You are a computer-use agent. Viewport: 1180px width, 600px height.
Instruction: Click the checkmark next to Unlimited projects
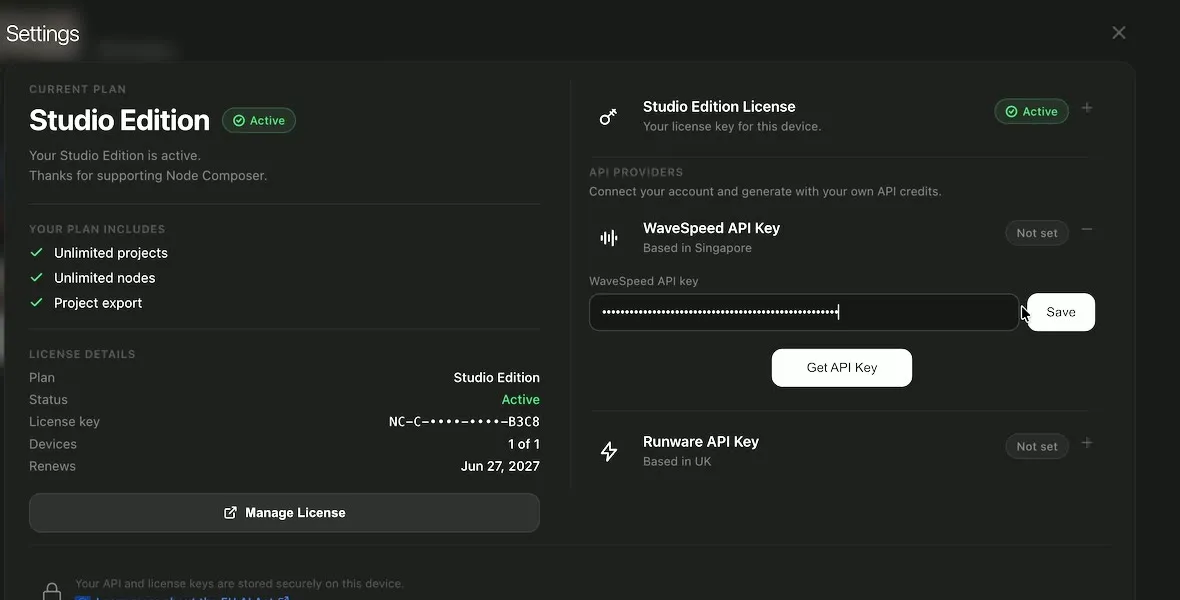[x=36, y=252]
